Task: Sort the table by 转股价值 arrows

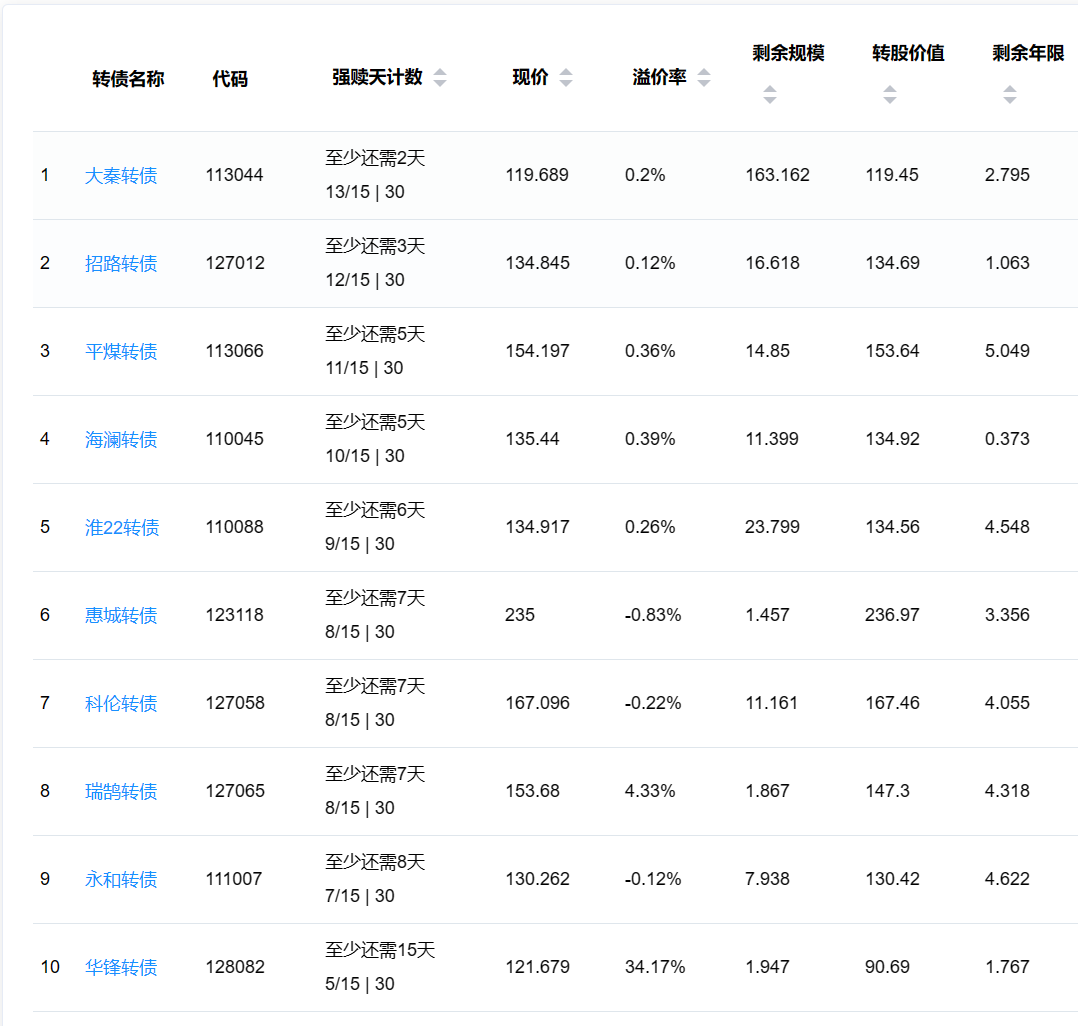Action: [x=889, y=95]
